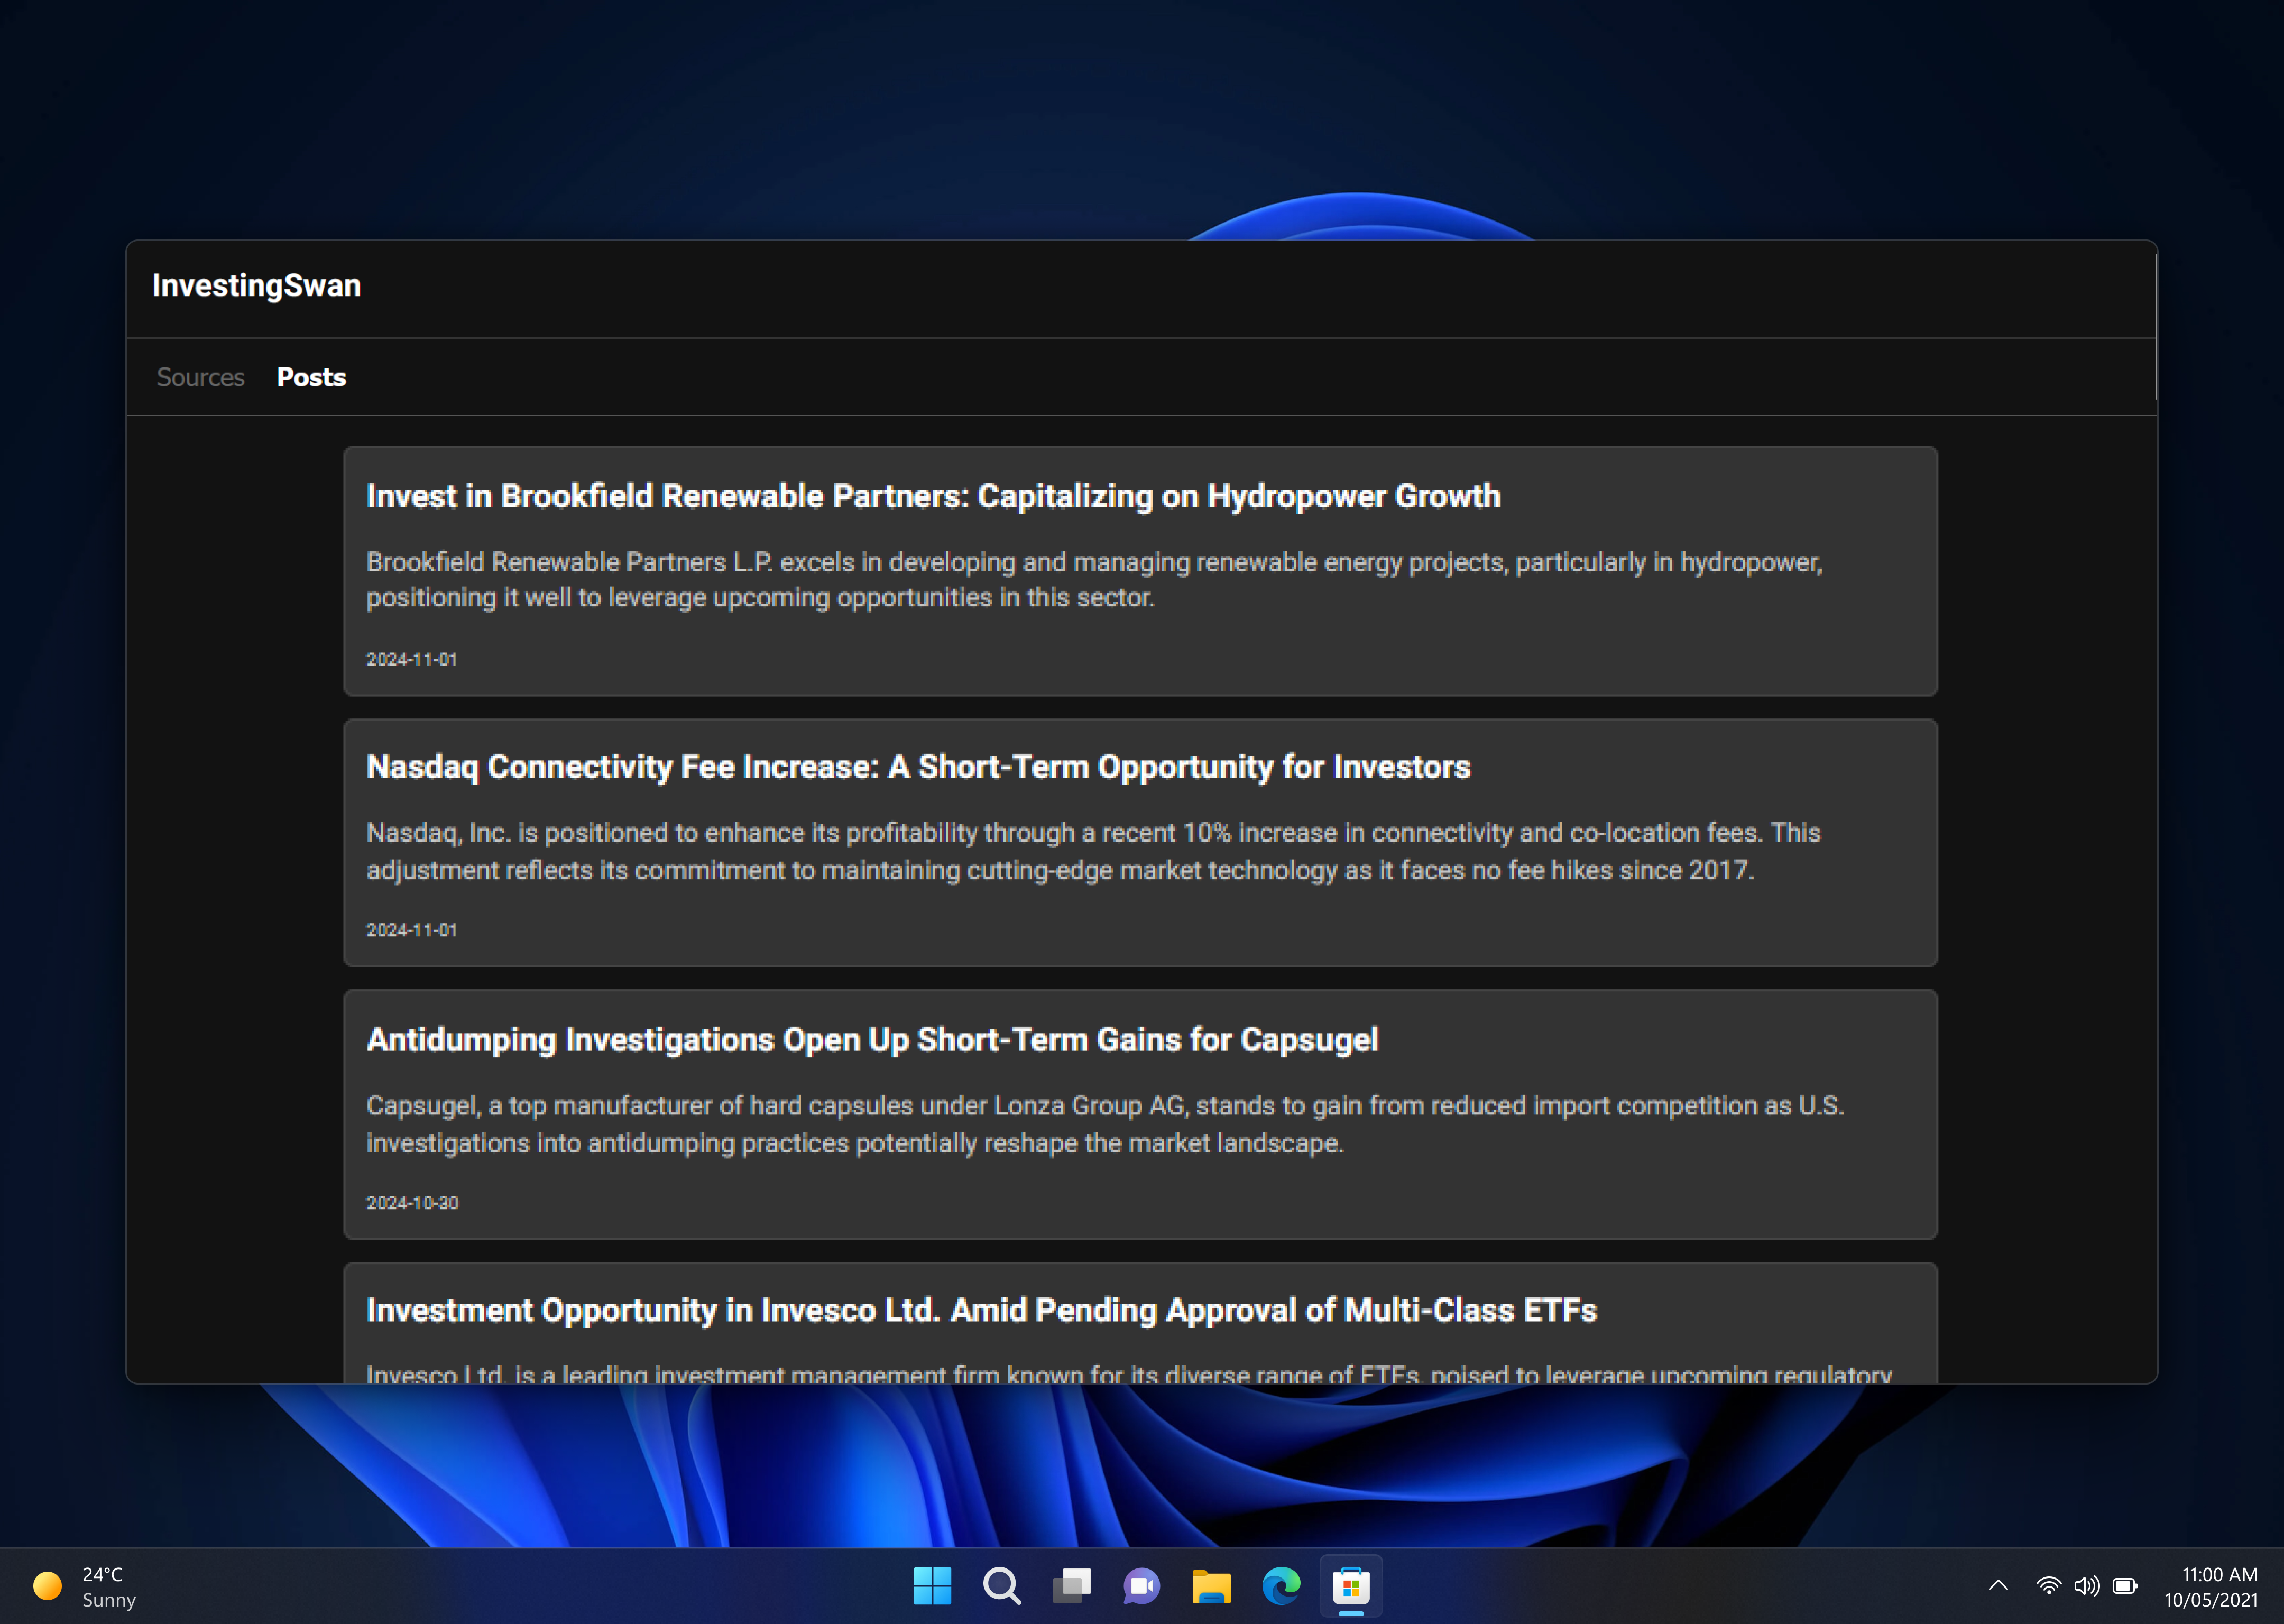Launch the Teams Chat taskbar icon
The height and width of the screenshot is (1624, 2284).
point(1141,1586)
